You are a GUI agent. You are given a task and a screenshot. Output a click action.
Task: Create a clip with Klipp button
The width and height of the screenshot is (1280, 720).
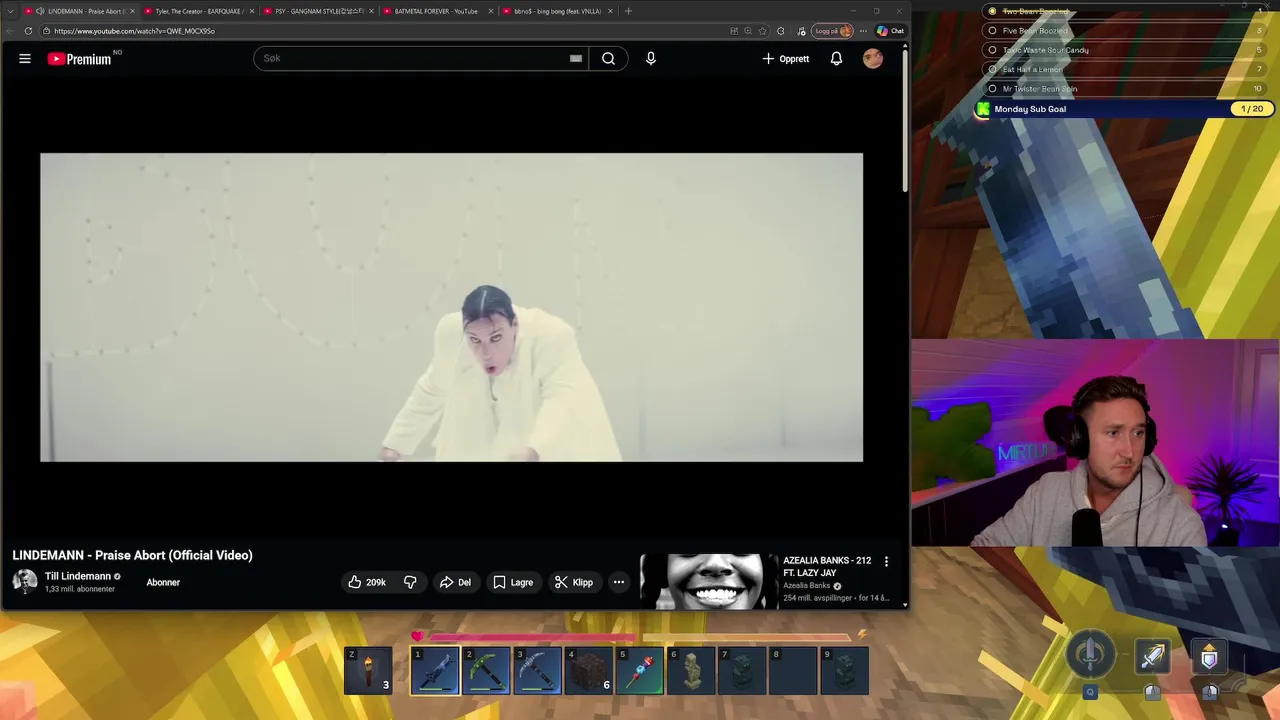tap(574, 582)
